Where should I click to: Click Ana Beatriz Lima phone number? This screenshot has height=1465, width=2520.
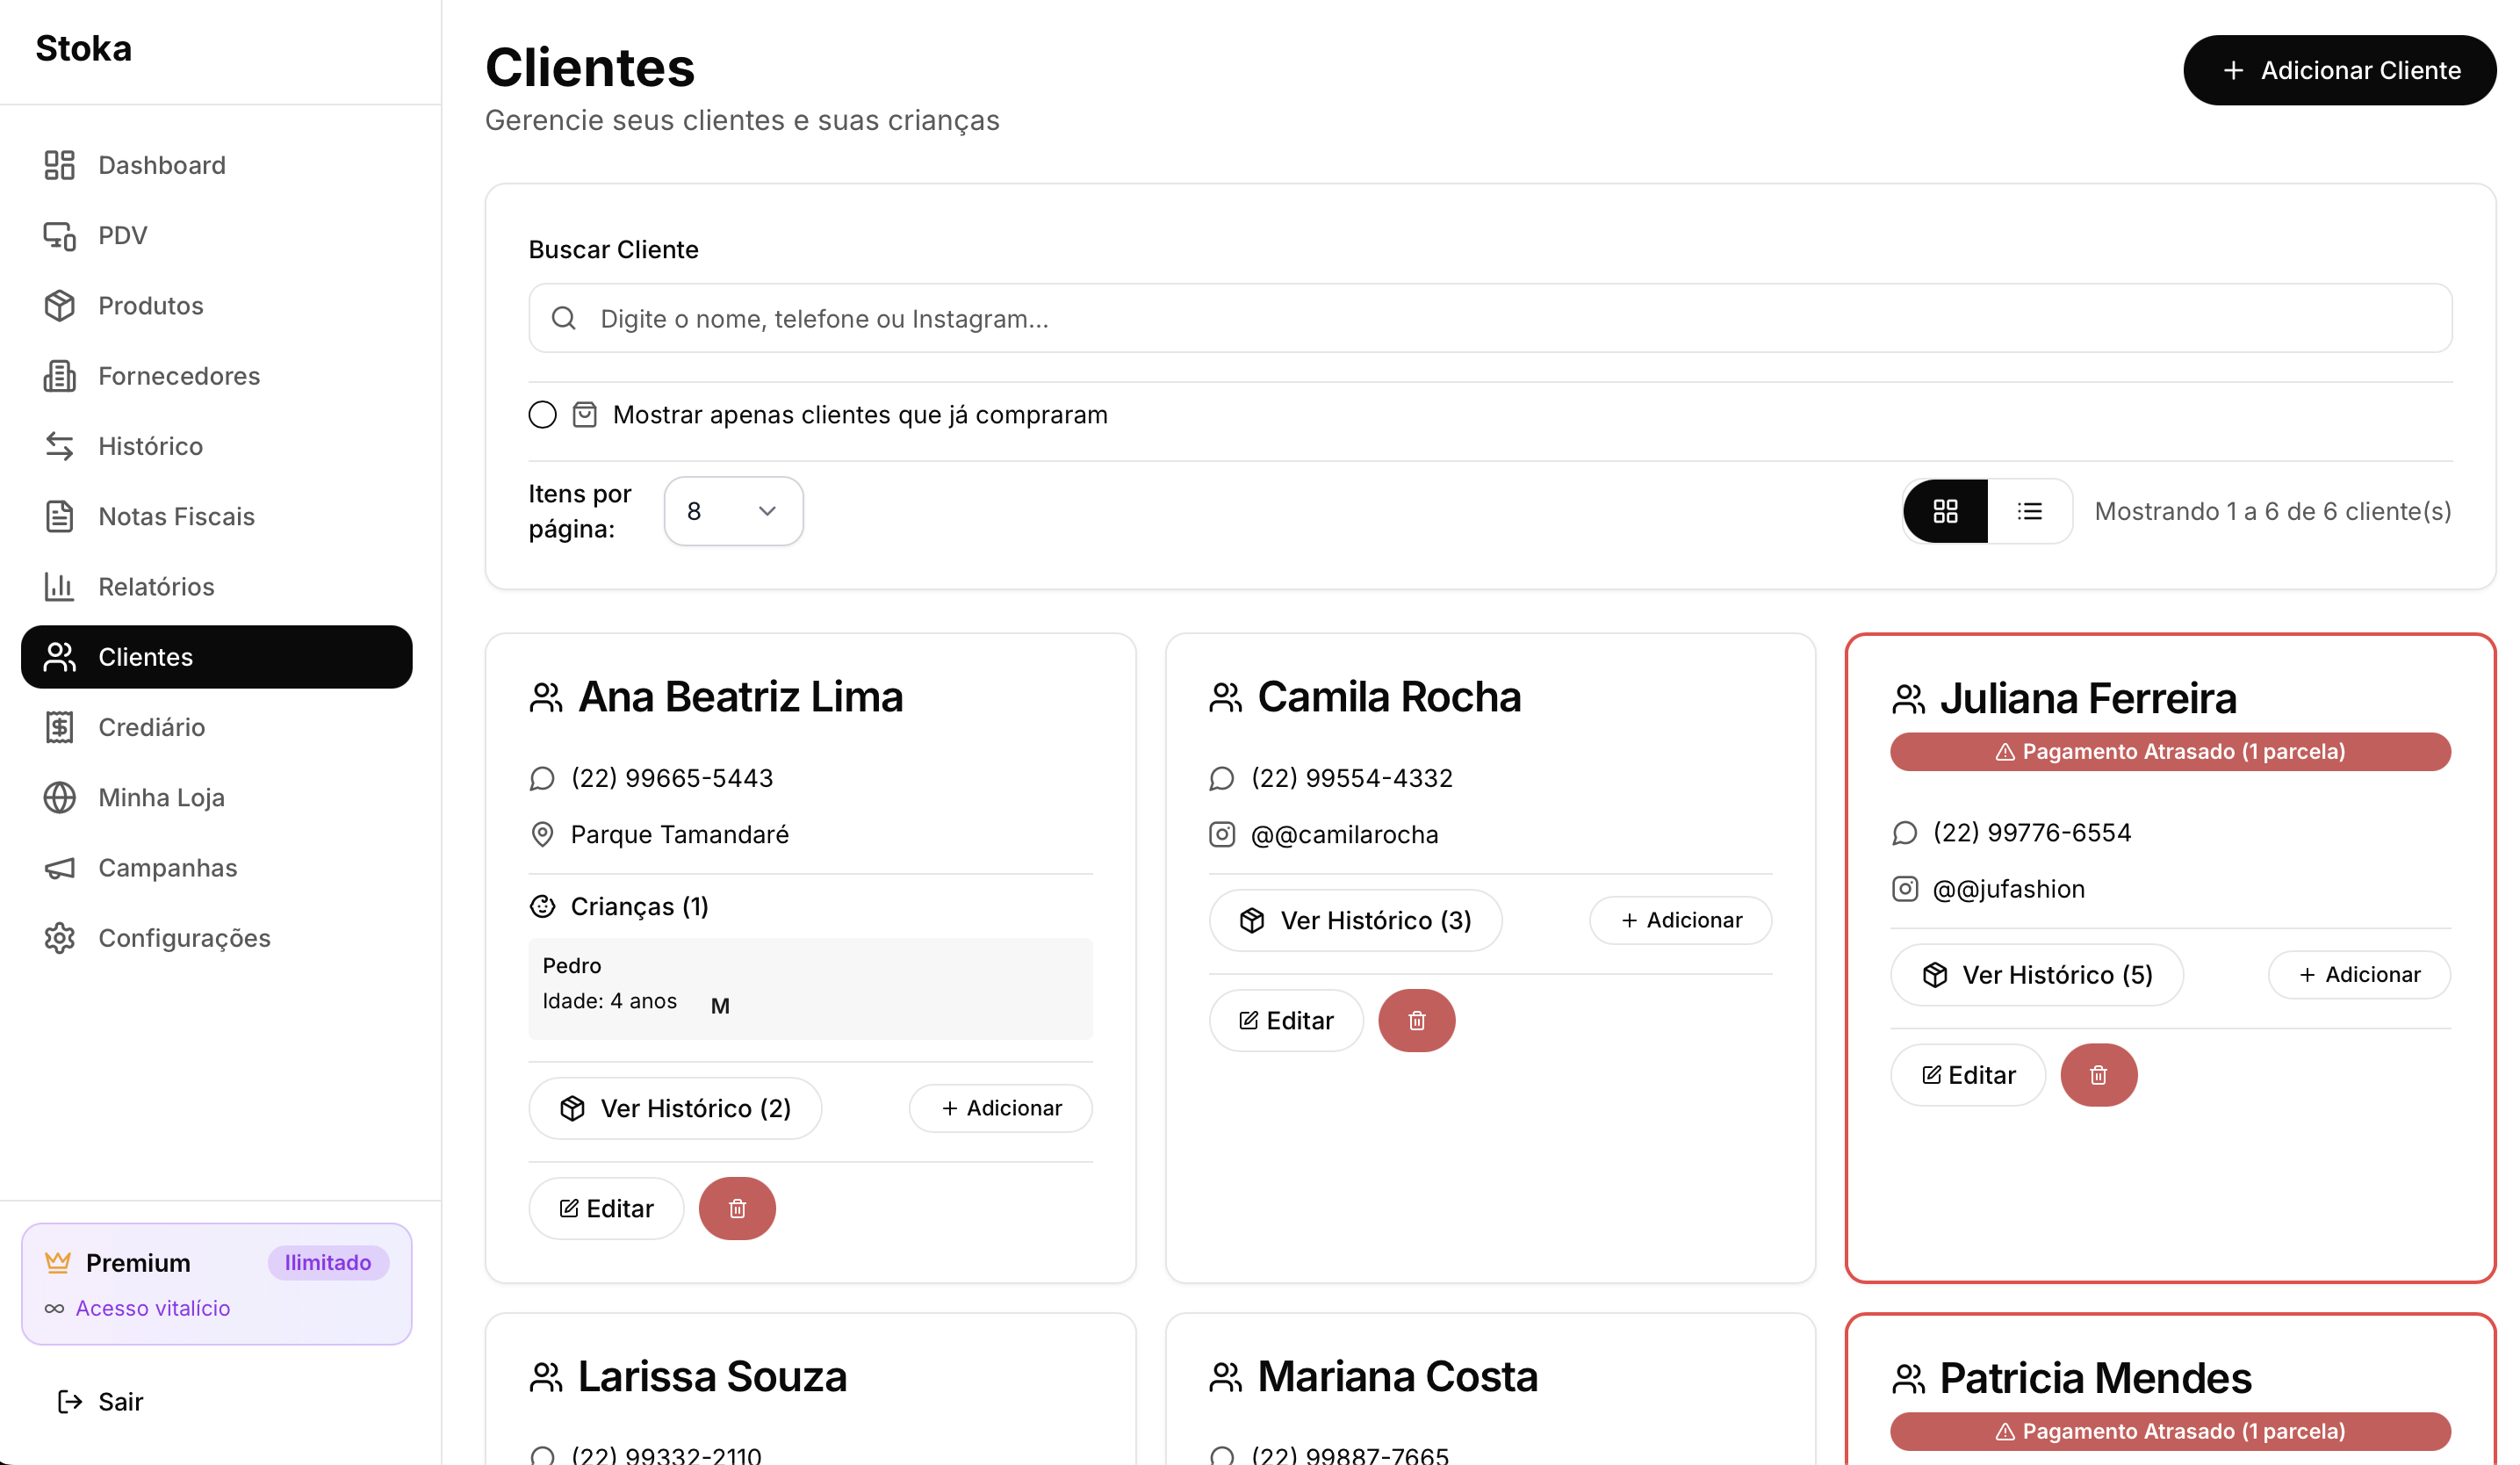672,778
